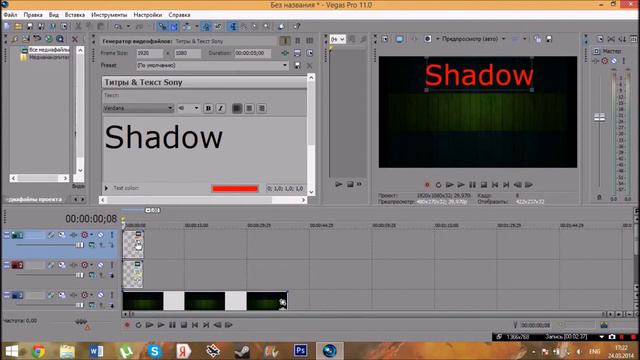Delete the preset in the Titles generator
The width and height of the screenshot is (640, 360).
(309, 65)
